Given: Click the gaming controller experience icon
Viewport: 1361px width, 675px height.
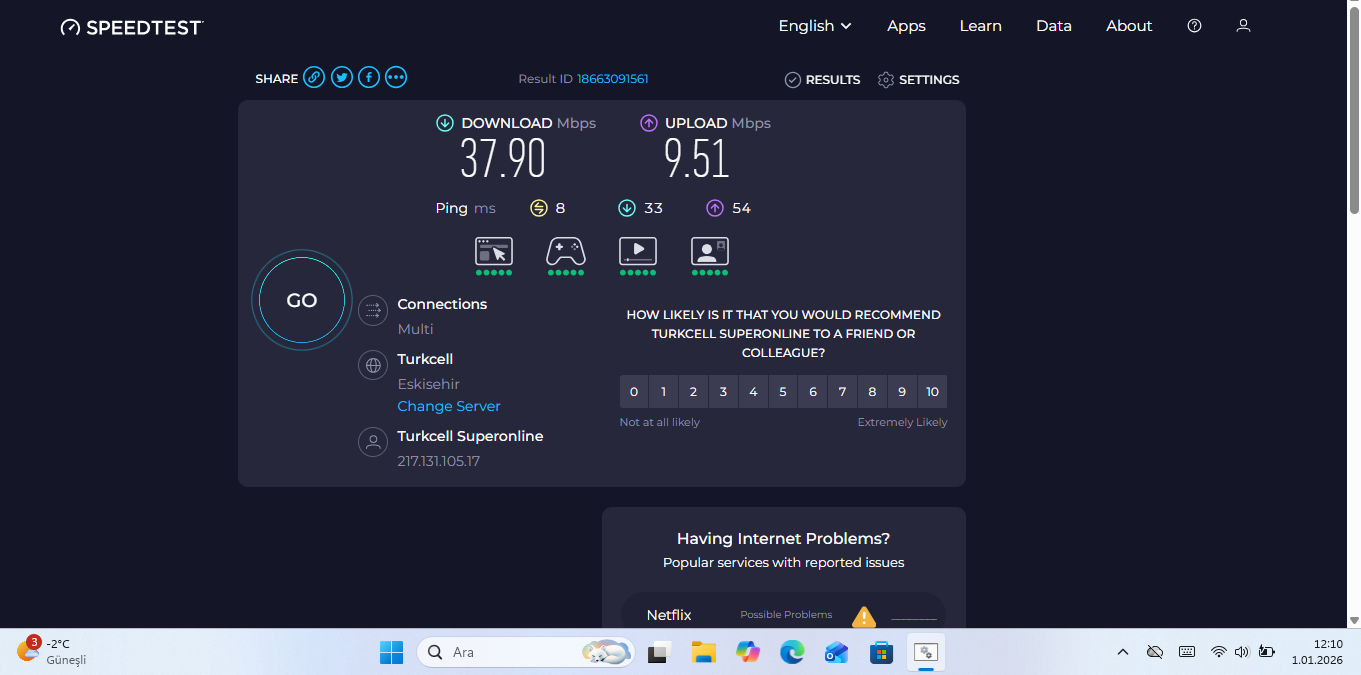Looking at the screenshot, I should point(566,251).
